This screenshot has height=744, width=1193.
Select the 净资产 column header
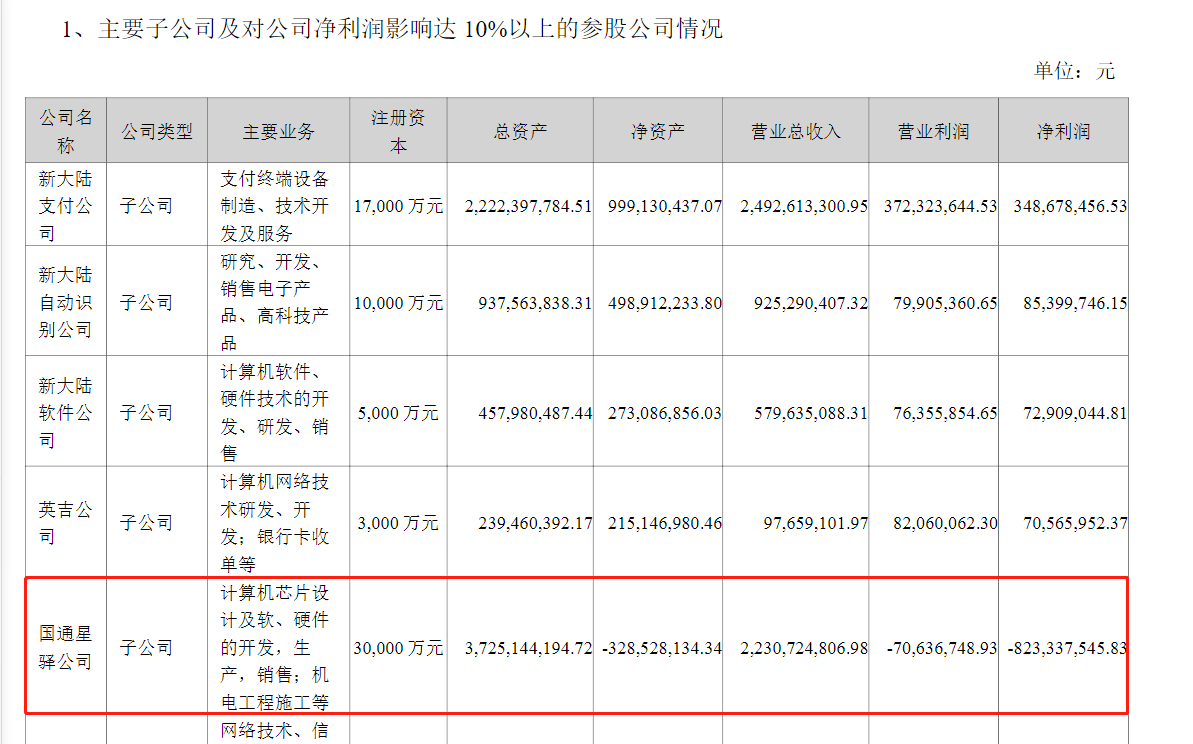point(658,130)
